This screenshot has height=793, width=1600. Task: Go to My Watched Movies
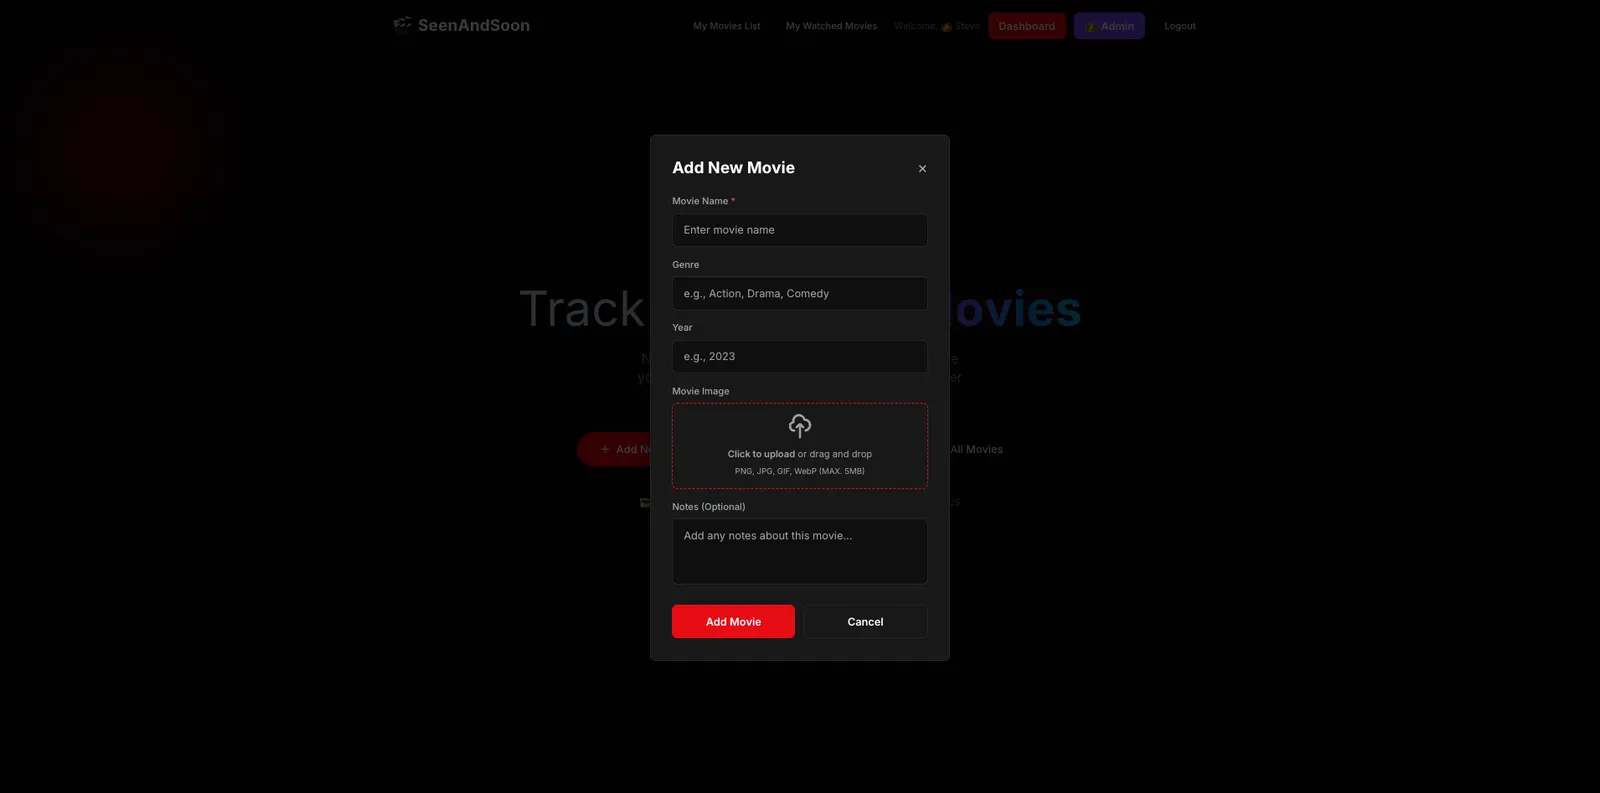(x=831, y=26)
